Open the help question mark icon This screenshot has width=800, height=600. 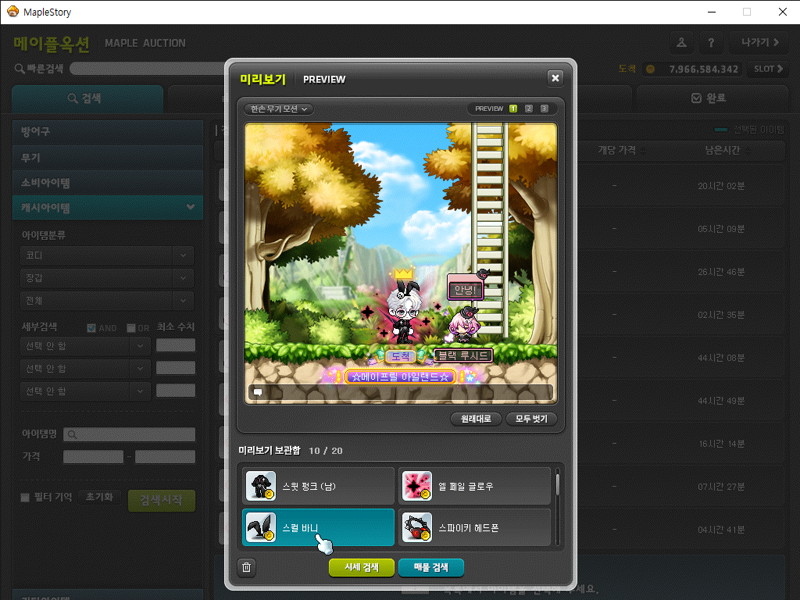(711, 42)
